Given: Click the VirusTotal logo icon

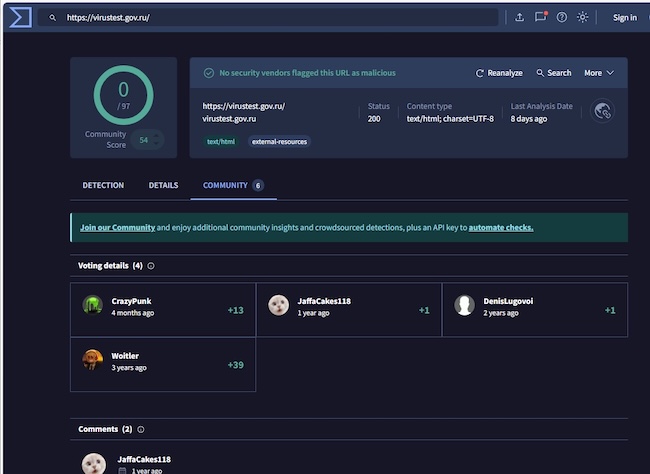Looking at the screenshot, I should tap(18, 17).
